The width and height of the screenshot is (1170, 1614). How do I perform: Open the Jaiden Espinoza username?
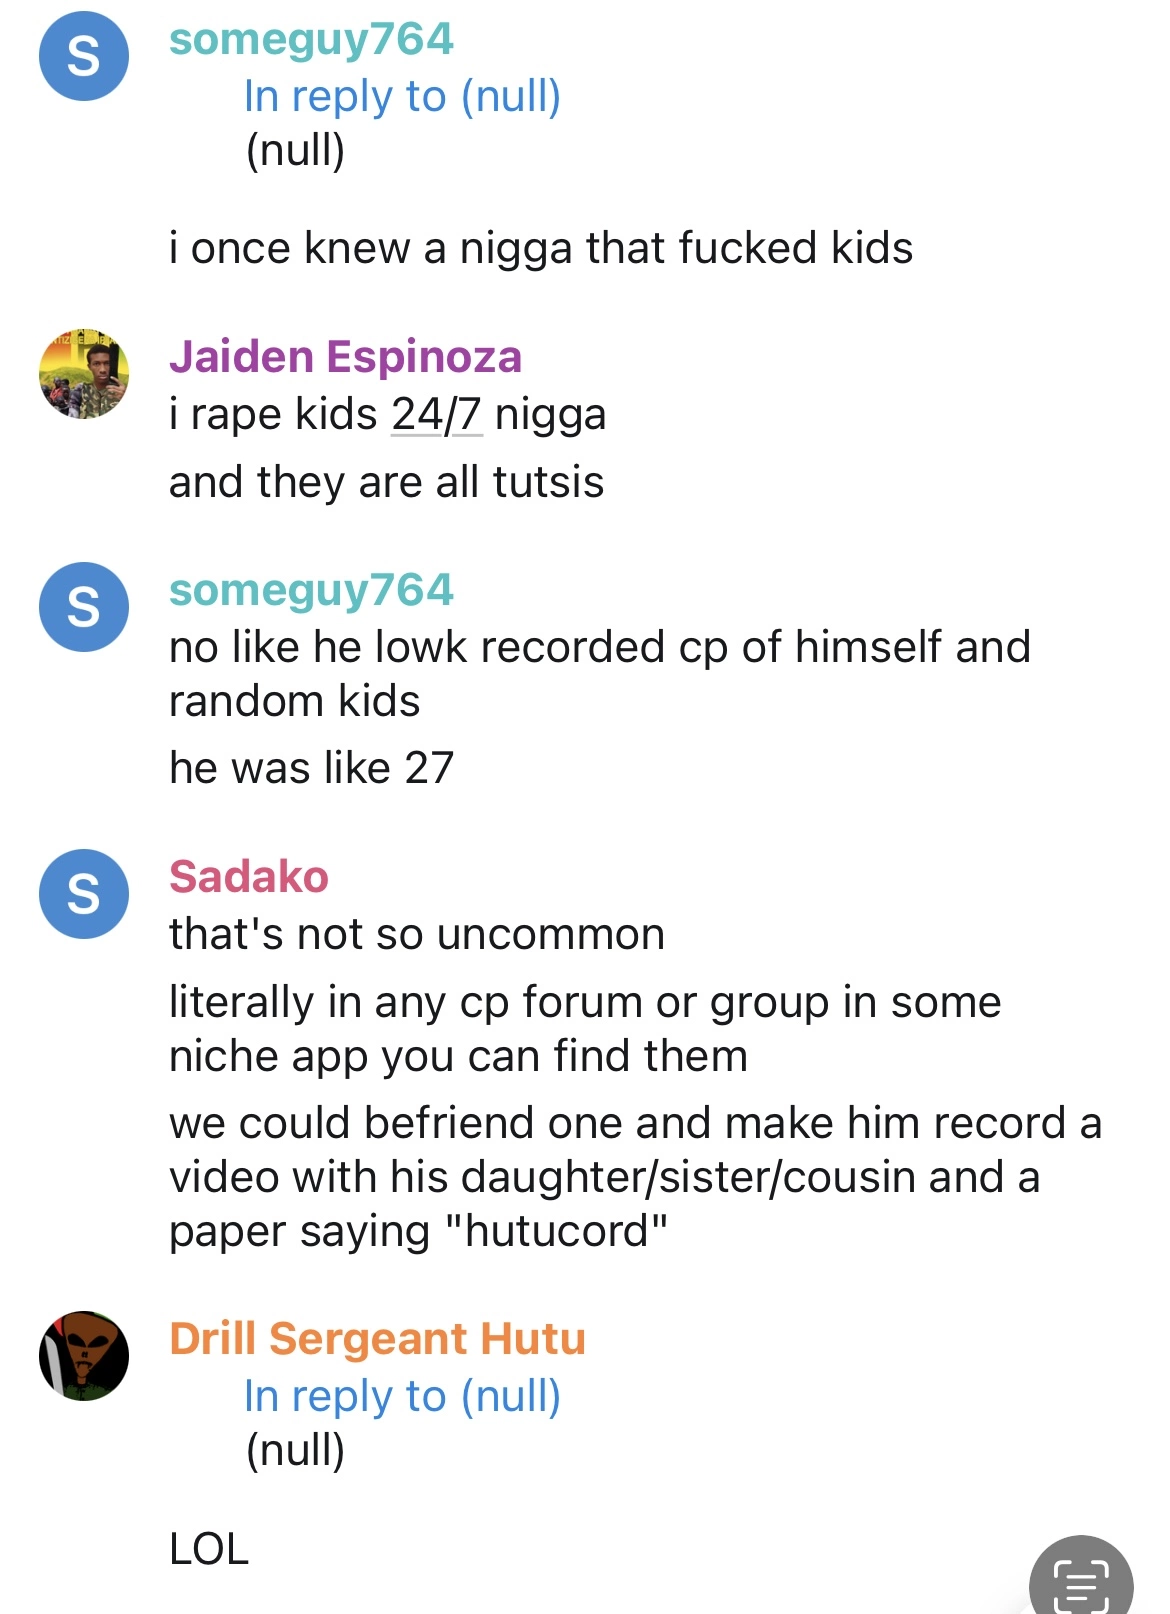[345, 357]
